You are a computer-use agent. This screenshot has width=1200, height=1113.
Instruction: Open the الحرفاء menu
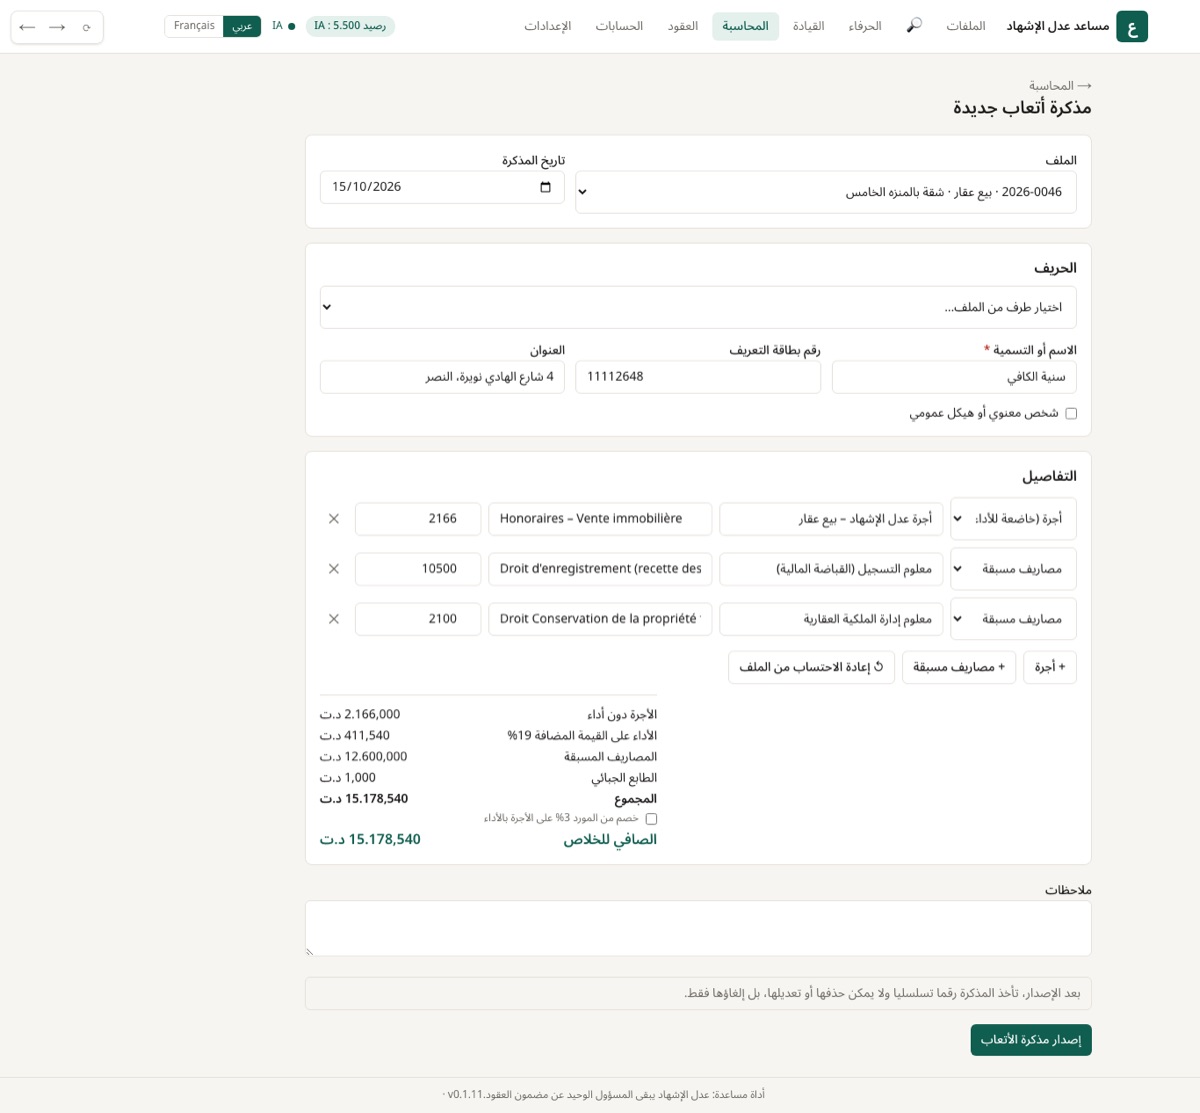(x=865, y=26)
